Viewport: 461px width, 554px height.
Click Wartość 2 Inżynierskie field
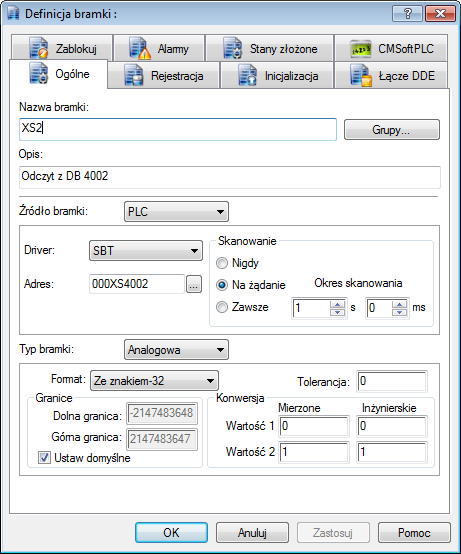point(392,452)
